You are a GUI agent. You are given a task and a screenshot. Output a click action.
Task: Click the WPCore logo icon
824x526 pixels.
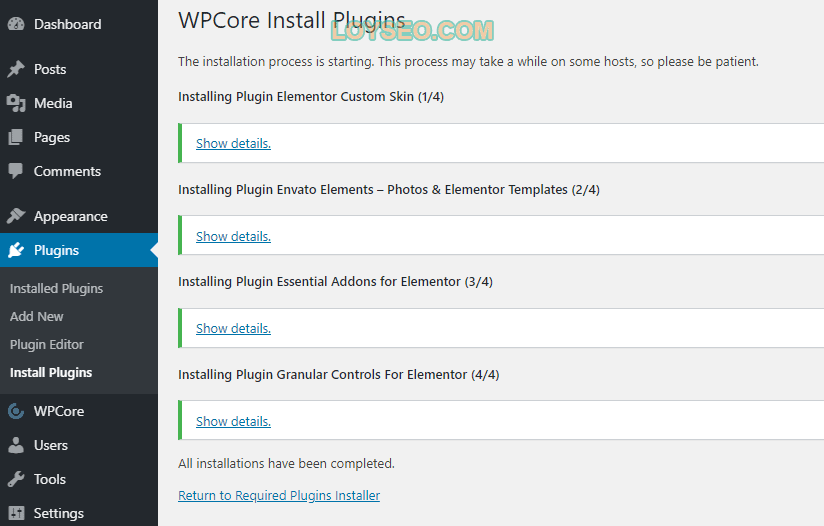click(x=16, y=411)
